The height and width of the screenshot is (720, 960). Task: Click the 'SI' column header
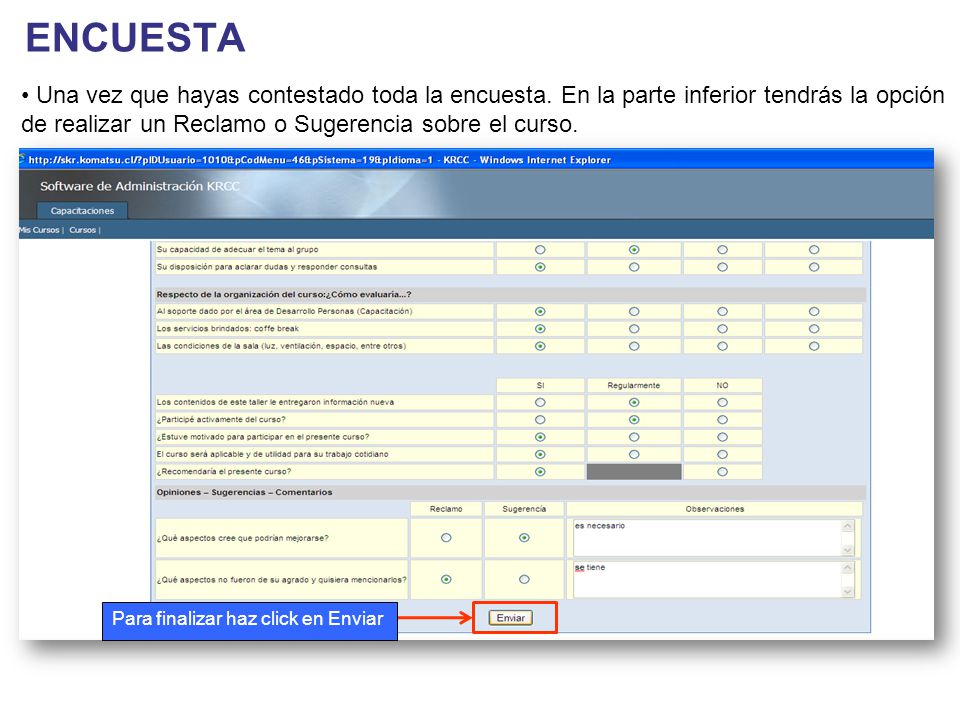coord(540,385)
